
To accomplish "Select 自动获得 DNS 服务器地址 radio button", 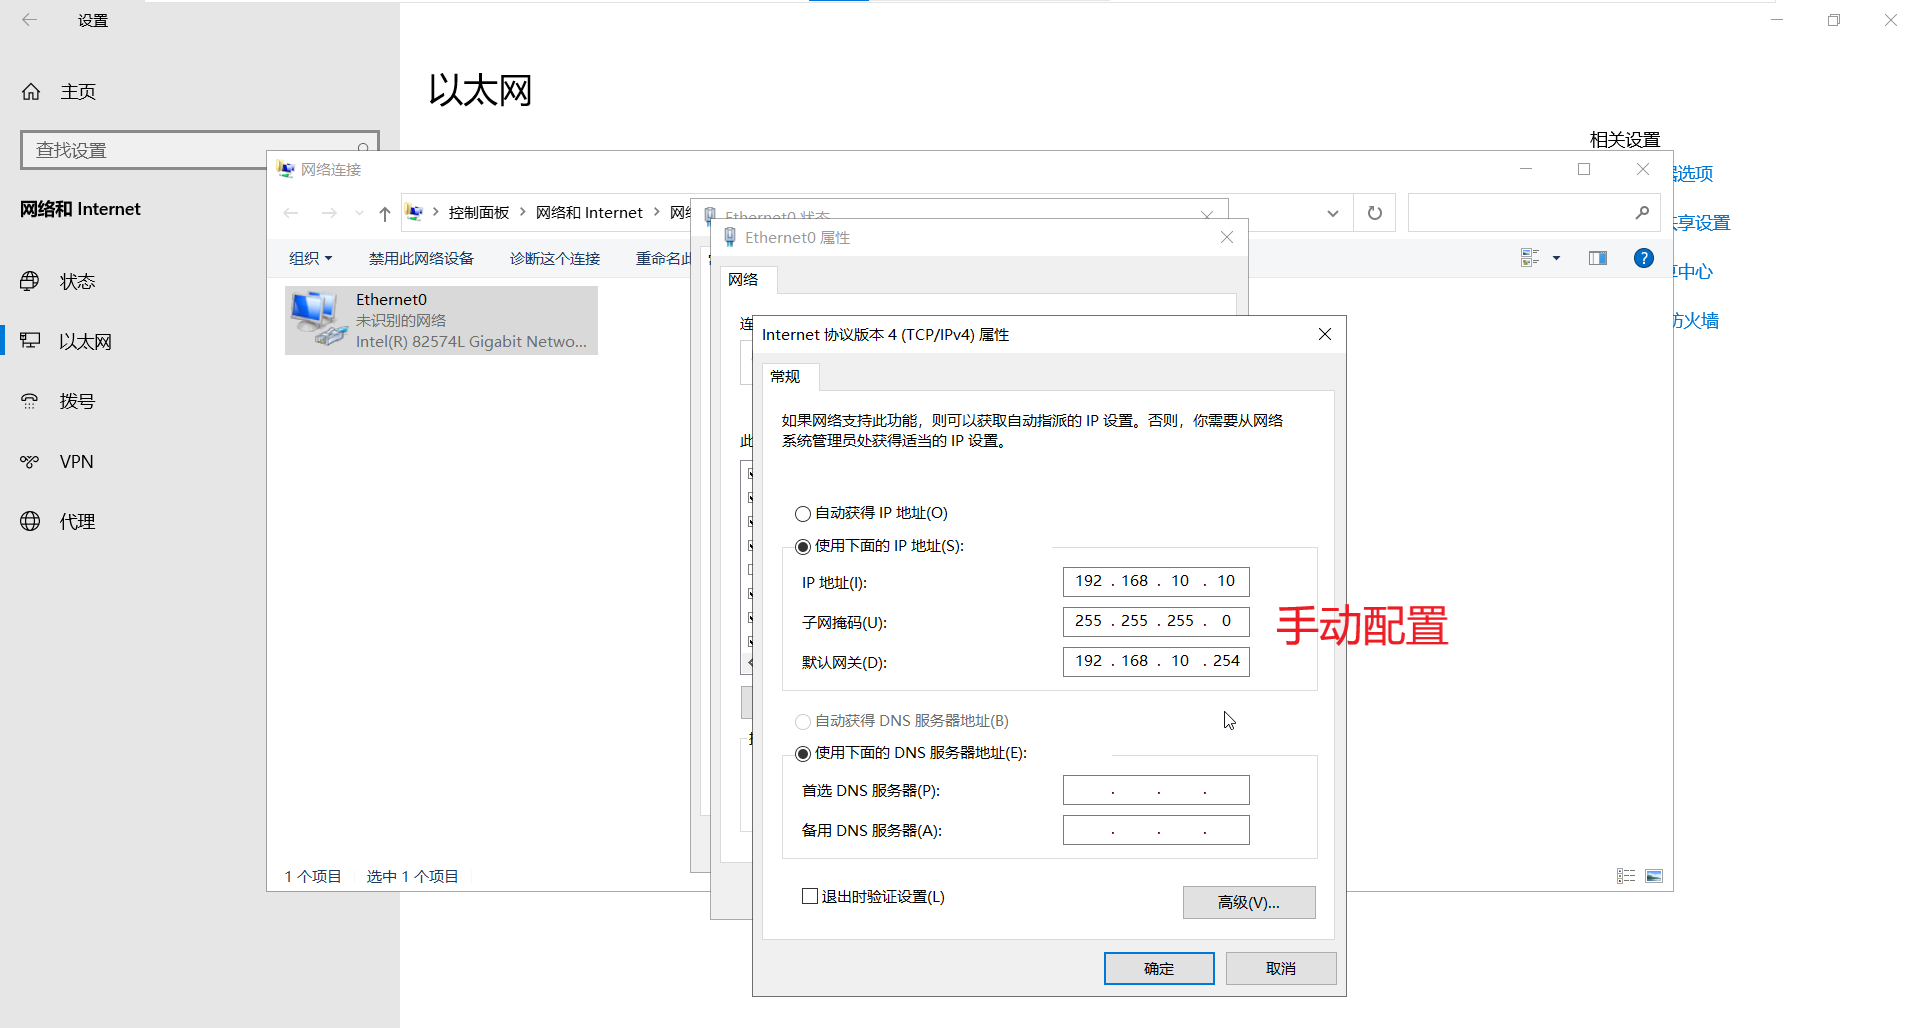I will [x=802, y=721].
